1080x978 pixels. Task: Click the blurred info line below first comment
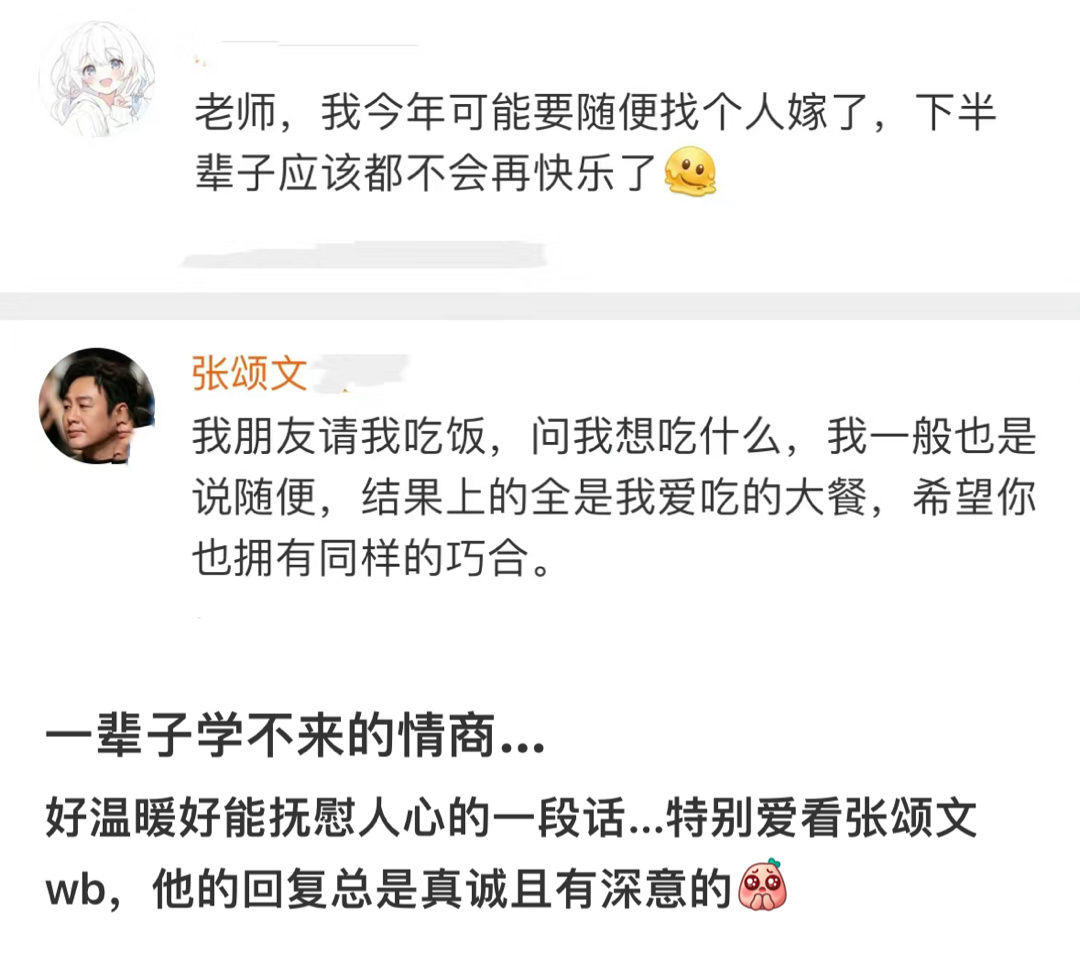(x=363, y=256)
